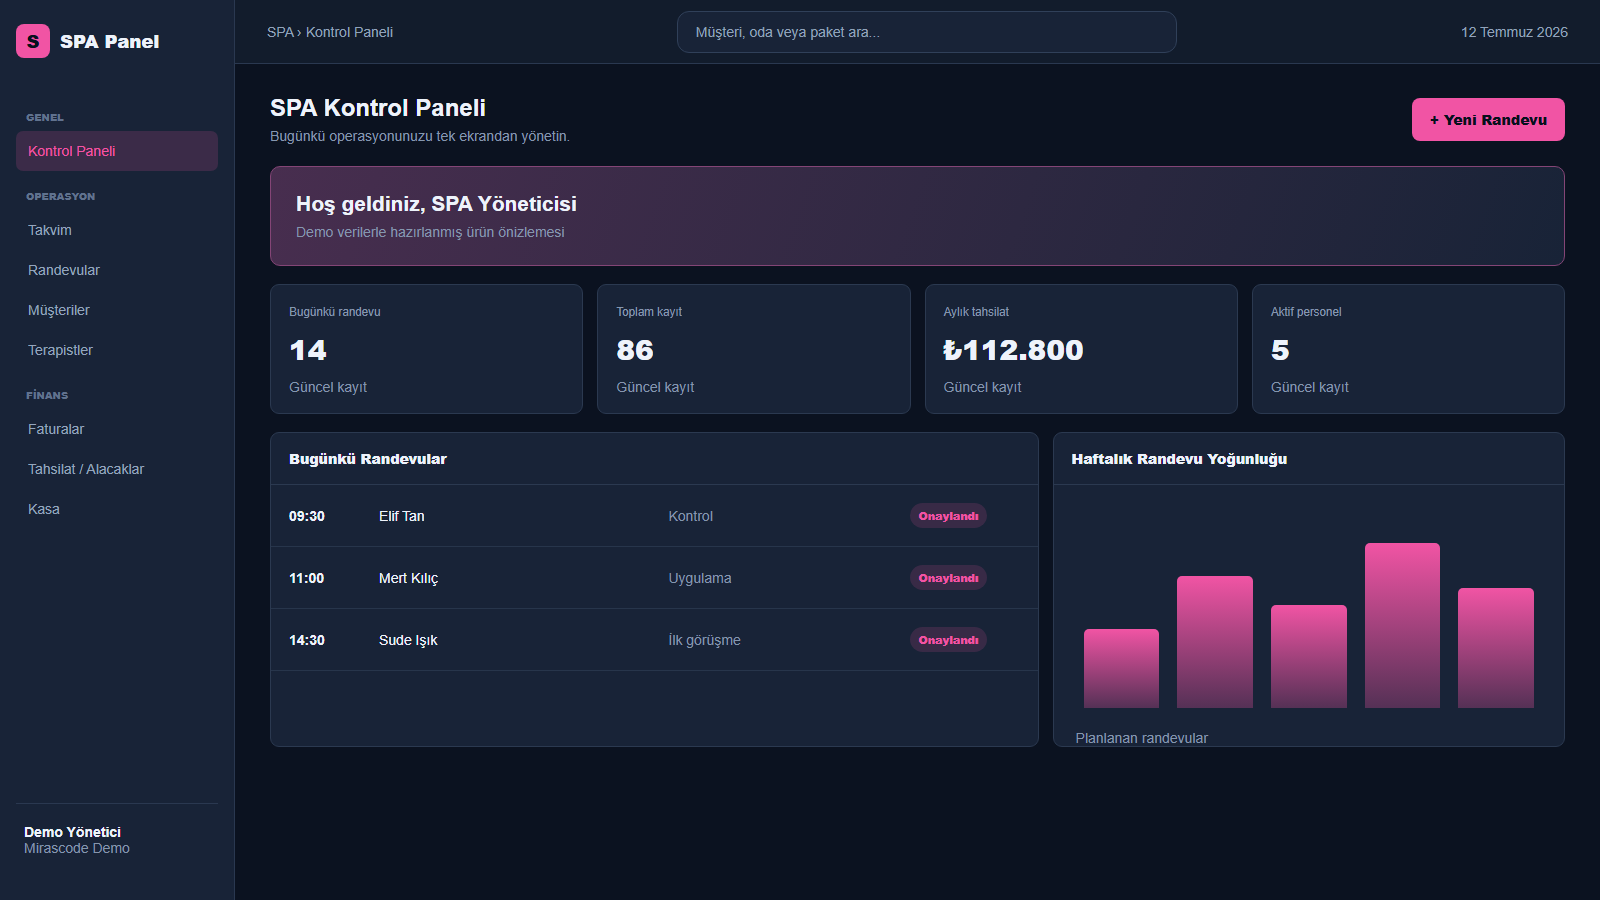Open the Kontrol Paneli menu item

point(117,151)
